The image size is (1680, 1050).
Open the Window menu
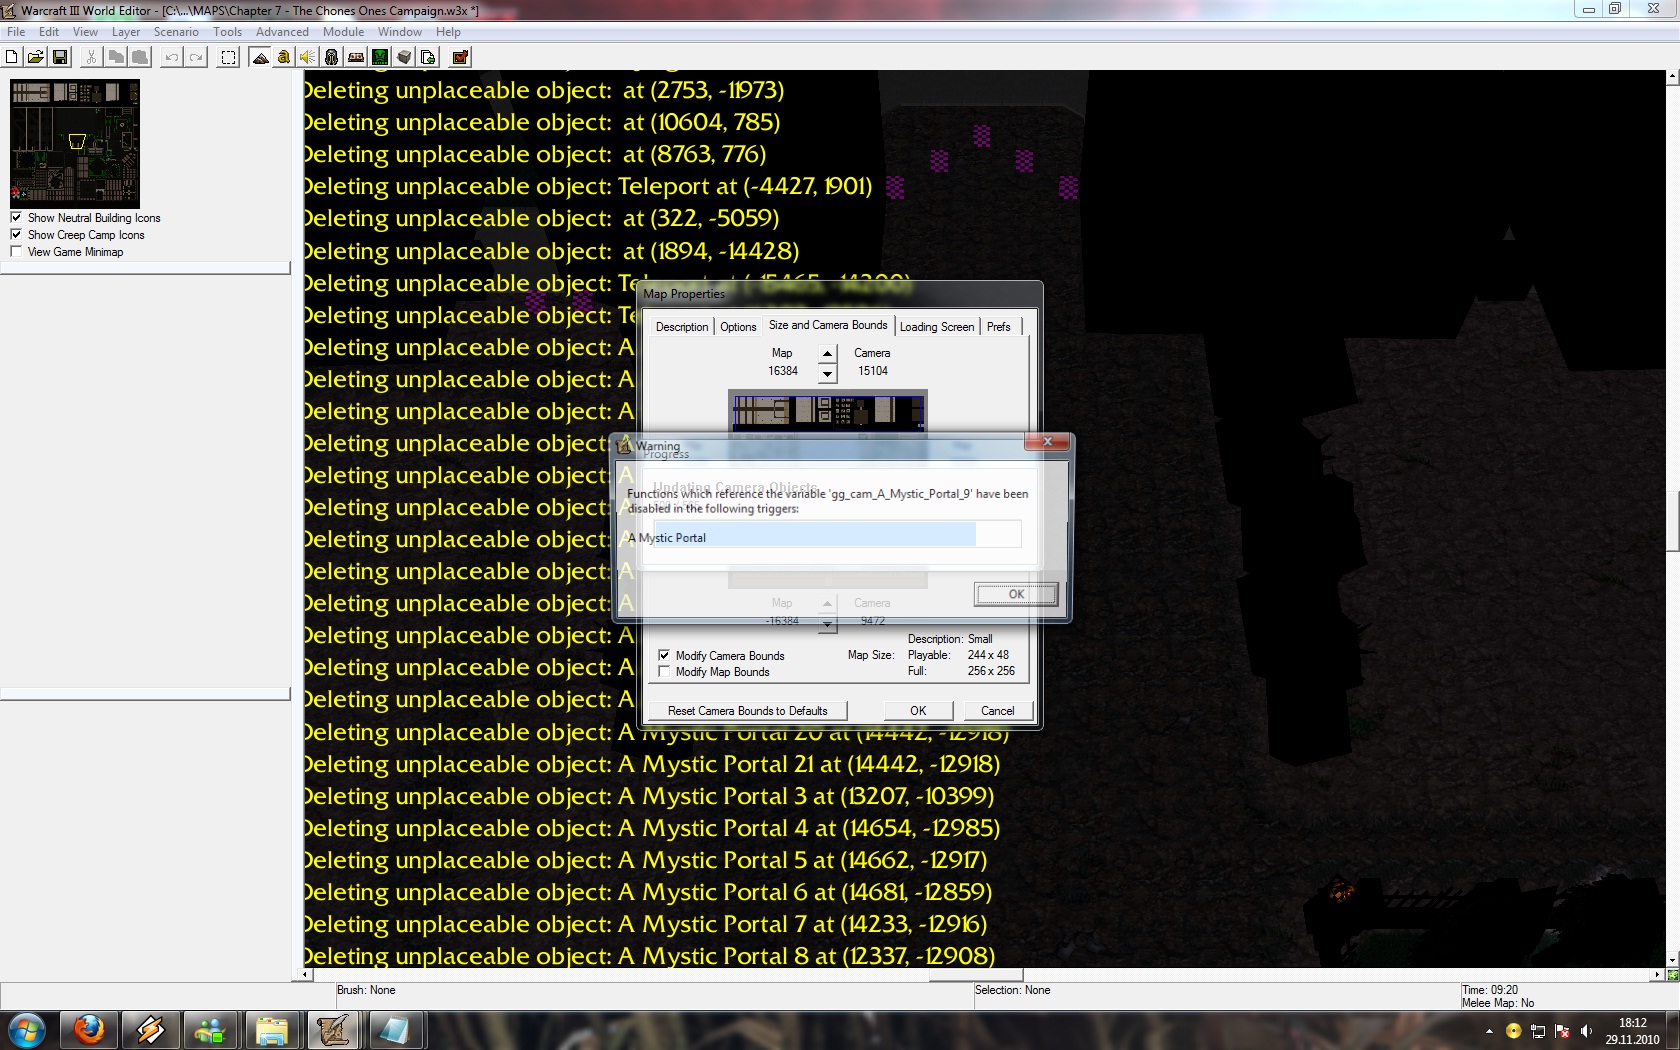coord(400,32)
